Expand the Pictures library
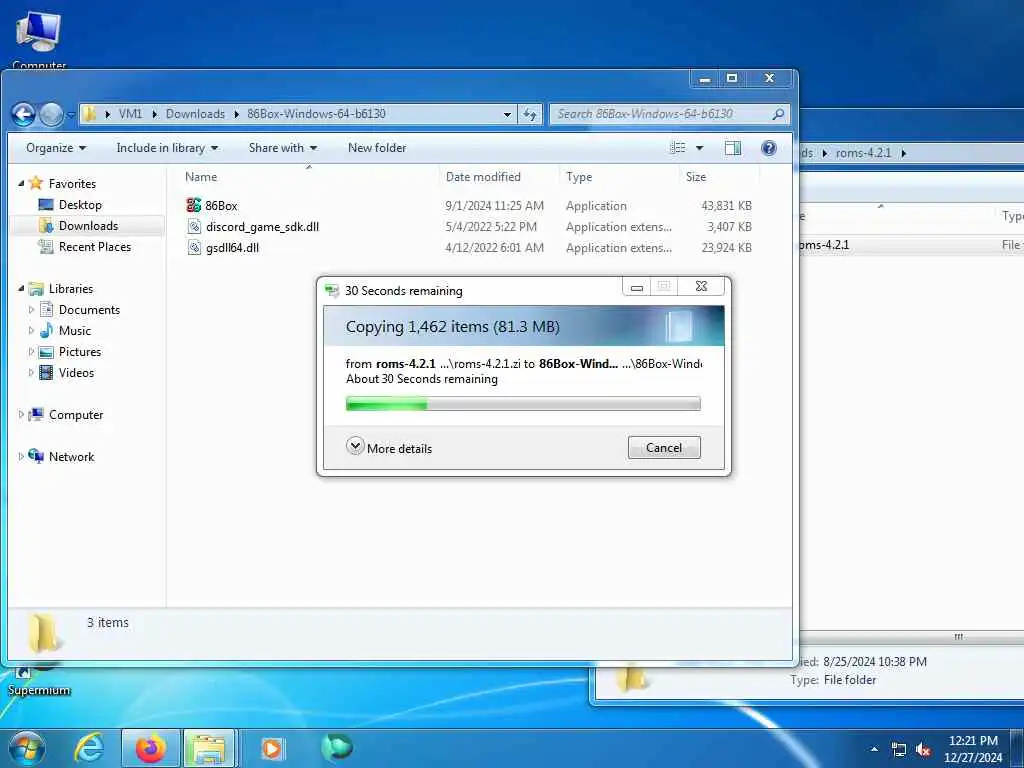 [x=31, y=352]
